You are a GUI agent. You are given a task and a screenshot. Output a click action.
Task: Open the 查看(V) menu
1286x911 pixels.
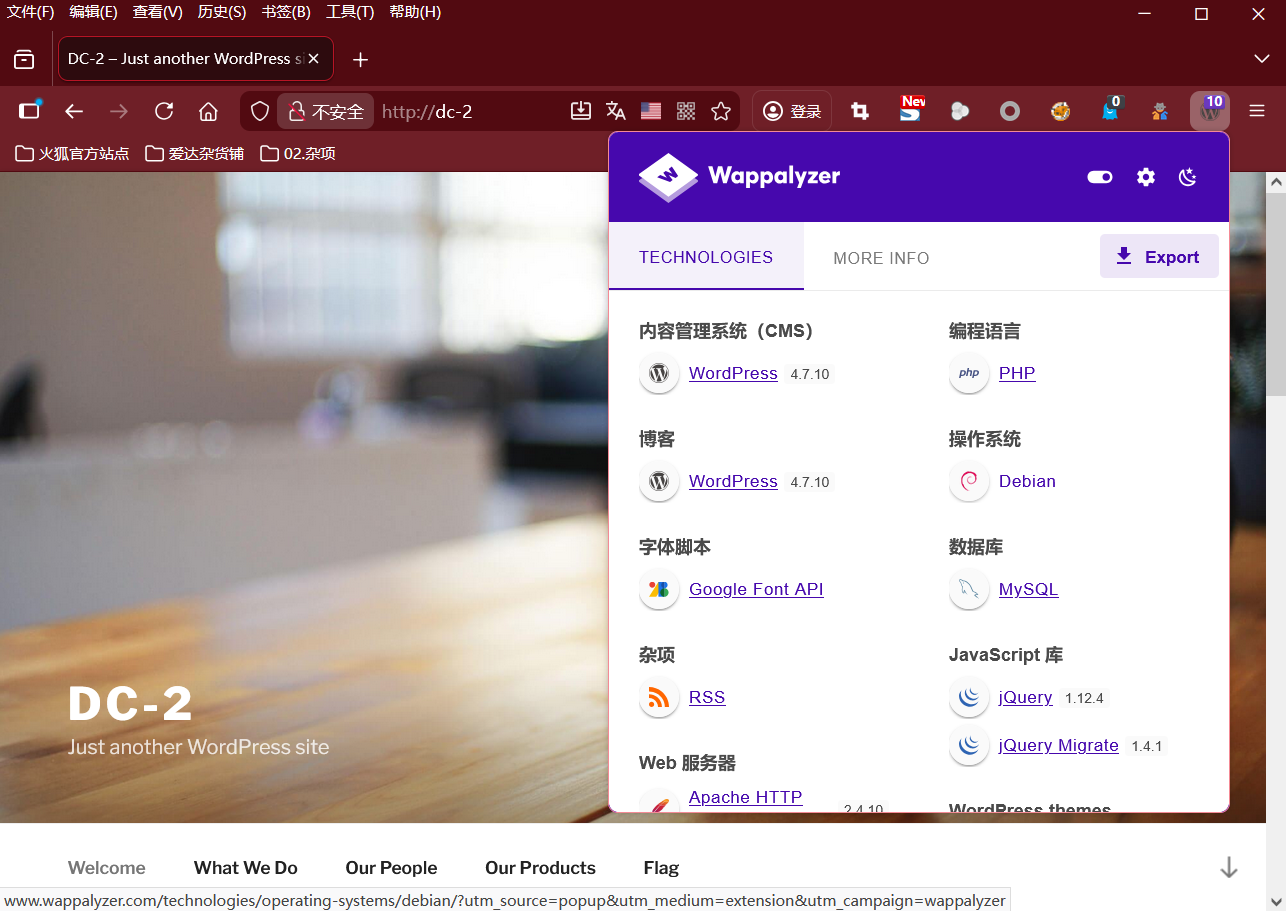[x=158, y=12]
